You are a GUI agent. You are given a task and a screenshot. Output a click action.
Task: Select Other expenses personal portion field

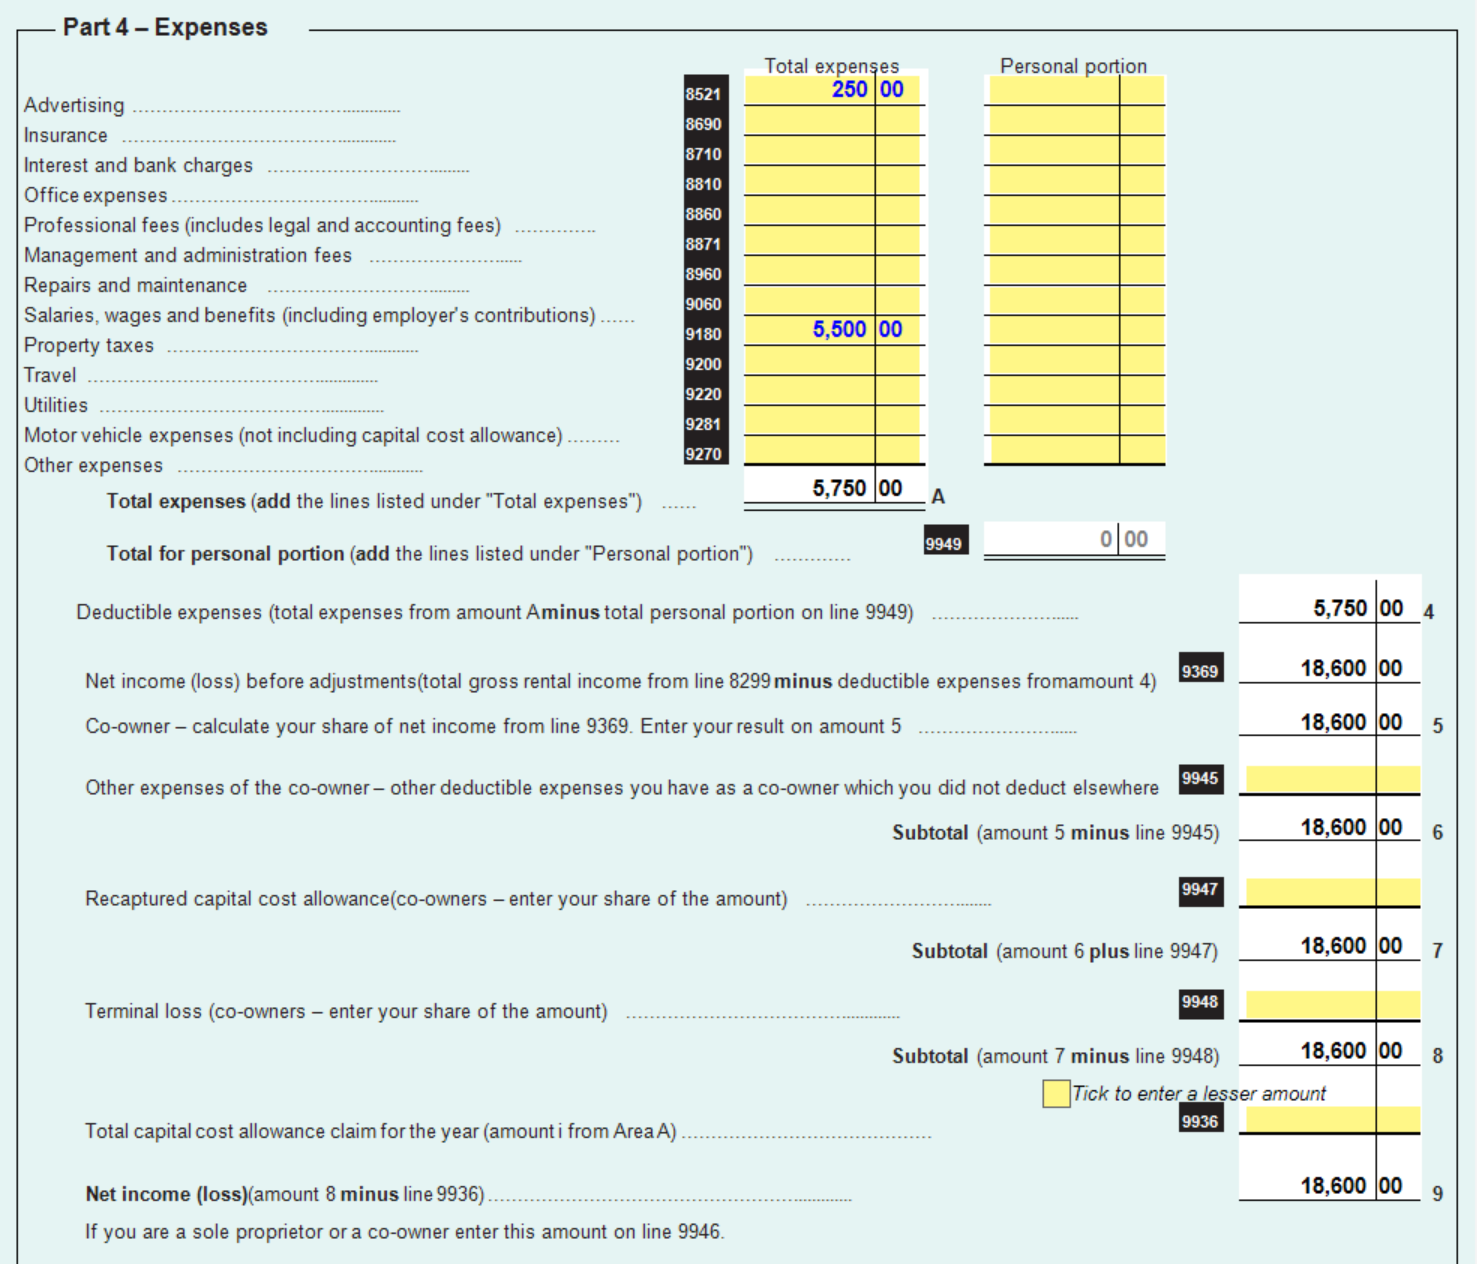tap(1075, 450)
